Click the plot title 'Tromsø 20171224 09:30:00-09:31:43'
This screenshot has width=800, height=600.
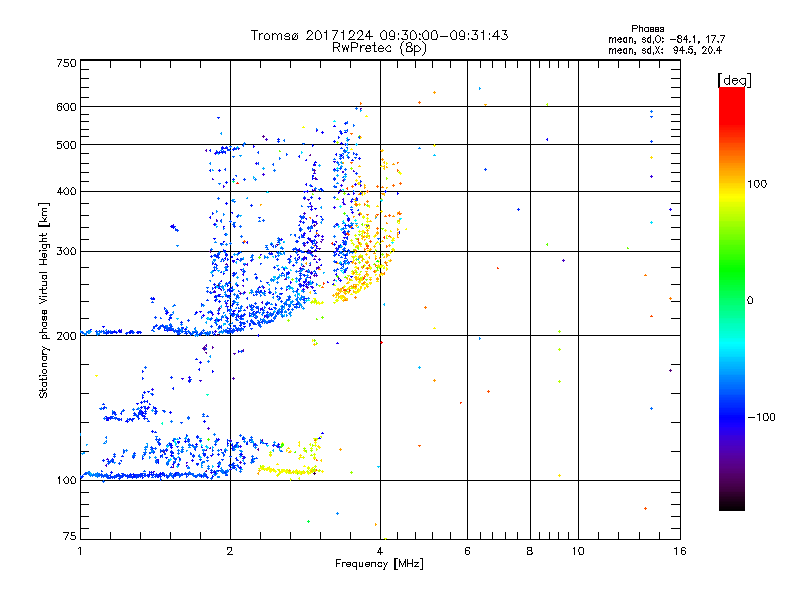[x=379, y=35]
